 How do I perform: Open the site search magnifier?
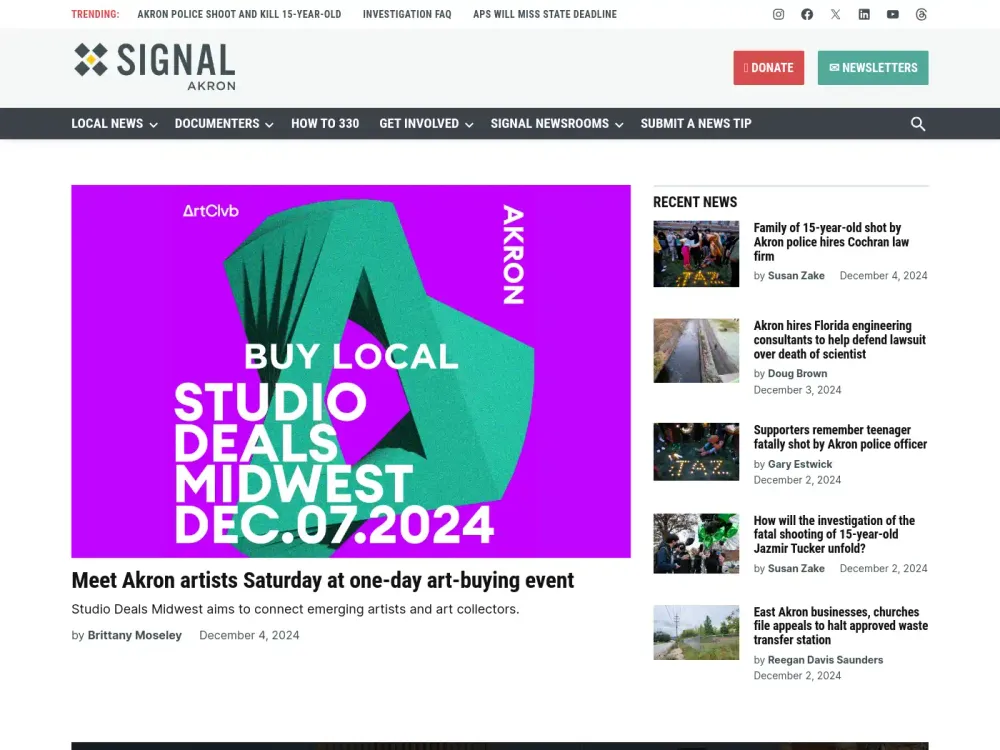(x=918, y=123)
